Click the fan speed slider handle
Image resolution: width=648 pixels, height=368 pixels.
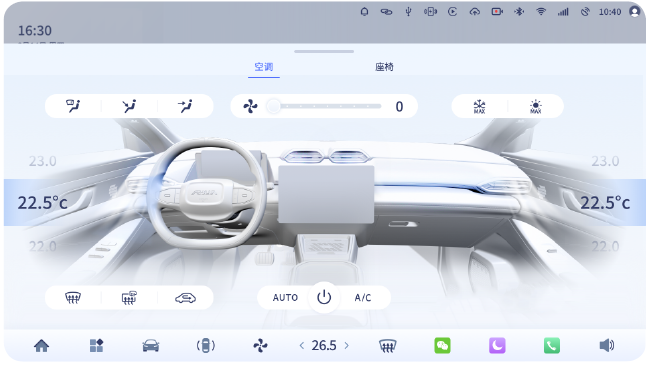[x=273, y=106]
